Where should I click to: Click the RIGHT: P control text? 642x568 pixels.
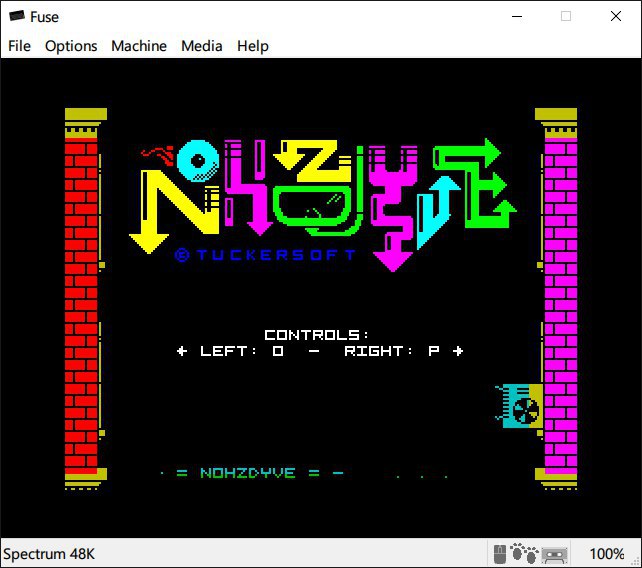[x=392, y=351]
